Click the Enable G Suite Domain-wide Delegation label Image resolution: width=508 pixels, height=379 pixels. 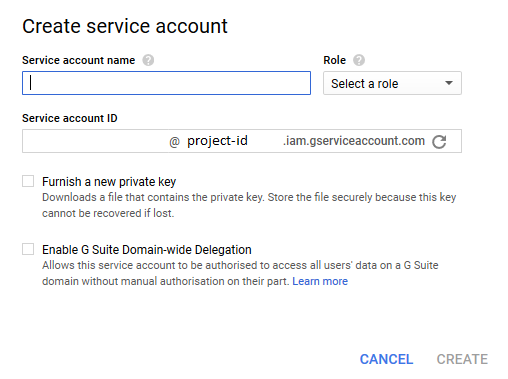(147, 250)
